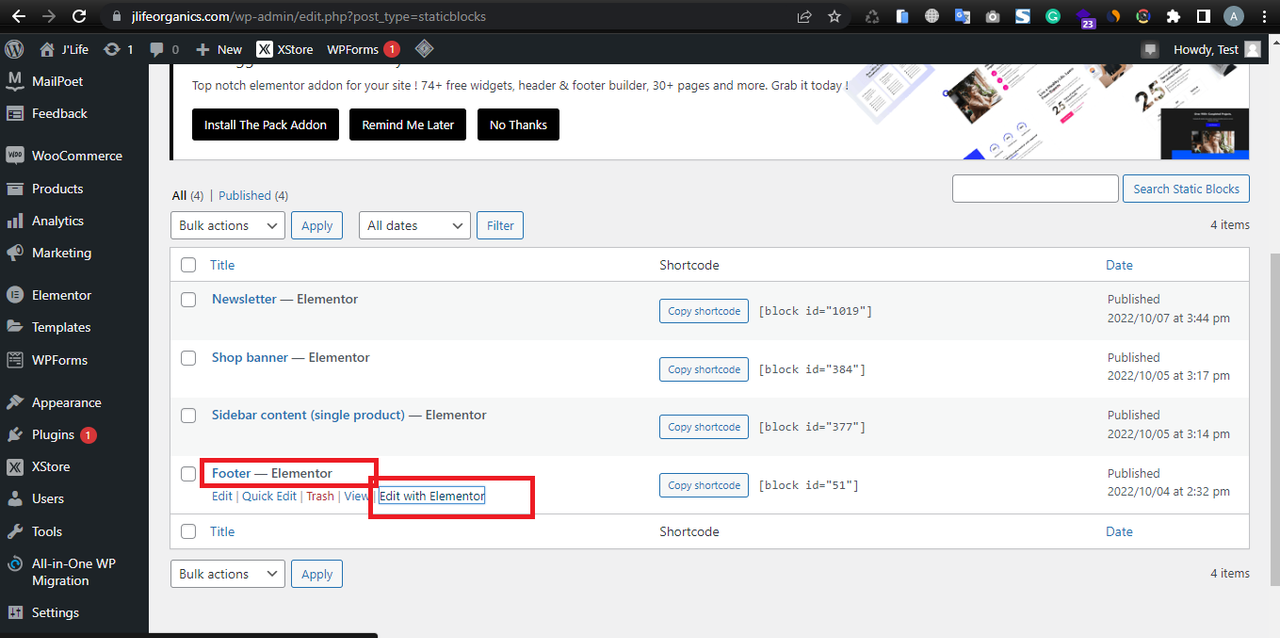Click Remind Me Later button
This screenshot has width=1280, height=638.
point(408,125)
